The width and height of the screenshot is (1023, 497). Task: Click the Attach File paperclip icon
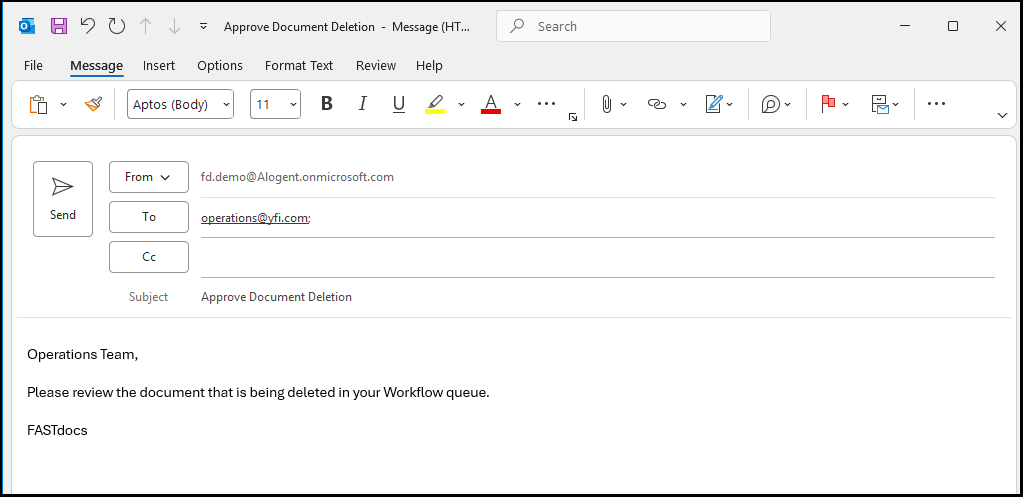(x=606, y=104)
